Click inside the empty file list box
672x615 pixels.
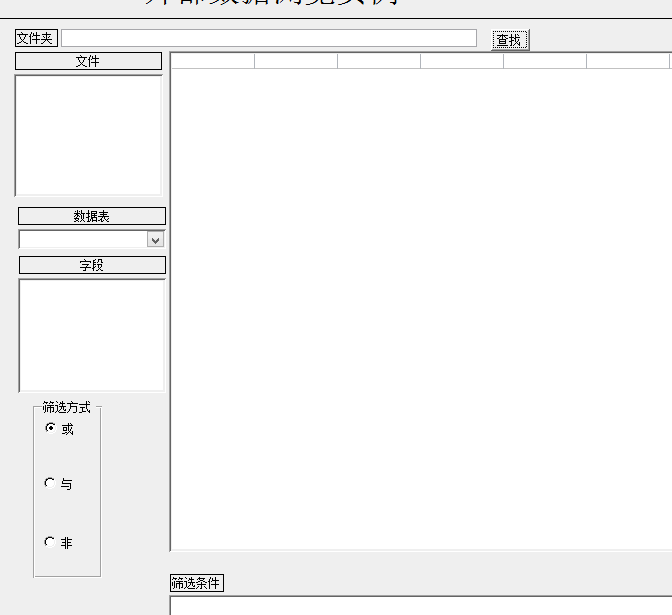click(x=88, y=135)
